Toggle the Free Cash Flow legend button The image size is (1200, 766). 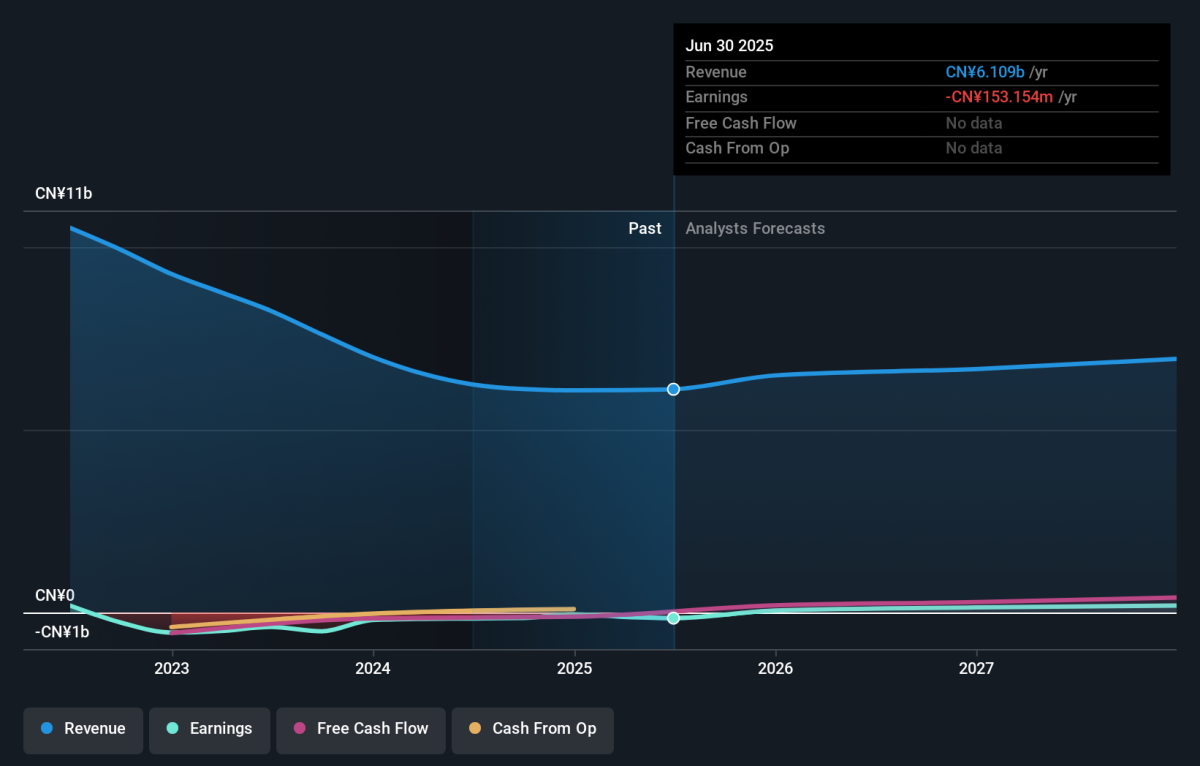(x=361, y=729)
